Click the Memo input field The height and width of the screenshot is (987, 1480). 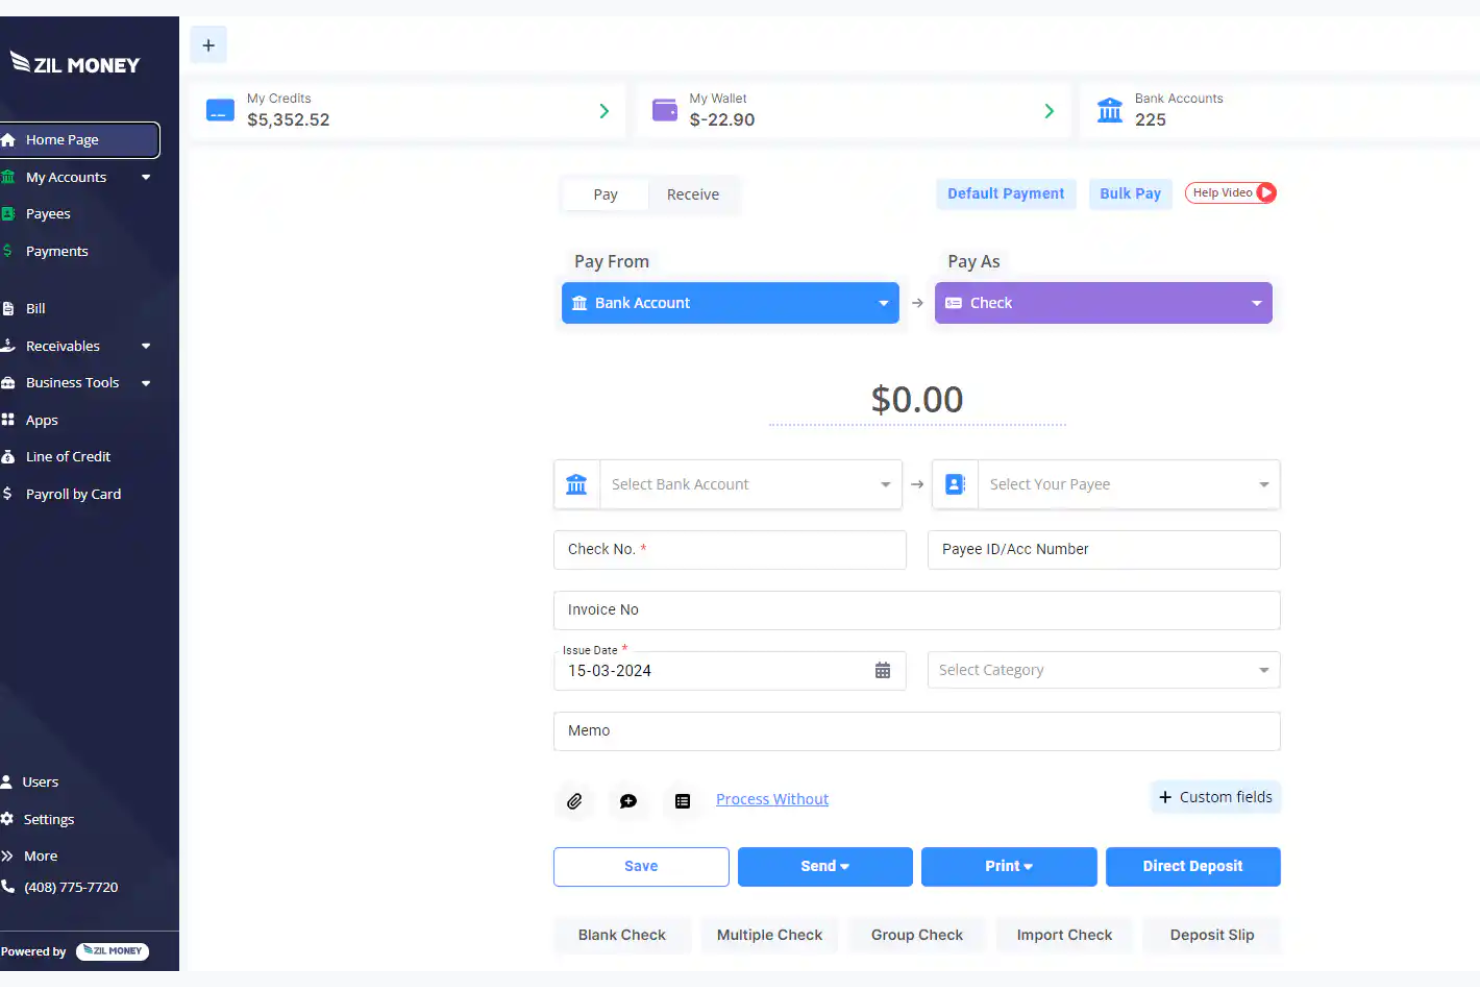917,731
